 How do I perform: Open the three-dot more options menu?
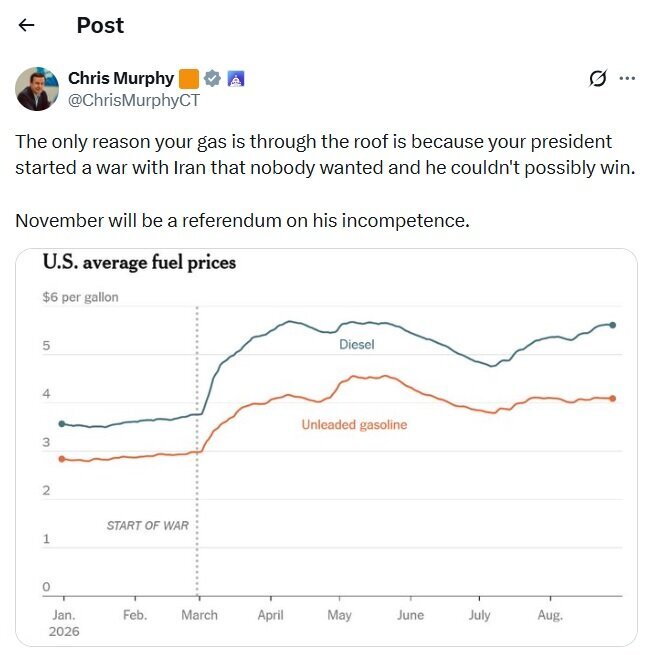pyautogui.click(x=627, y=78)
